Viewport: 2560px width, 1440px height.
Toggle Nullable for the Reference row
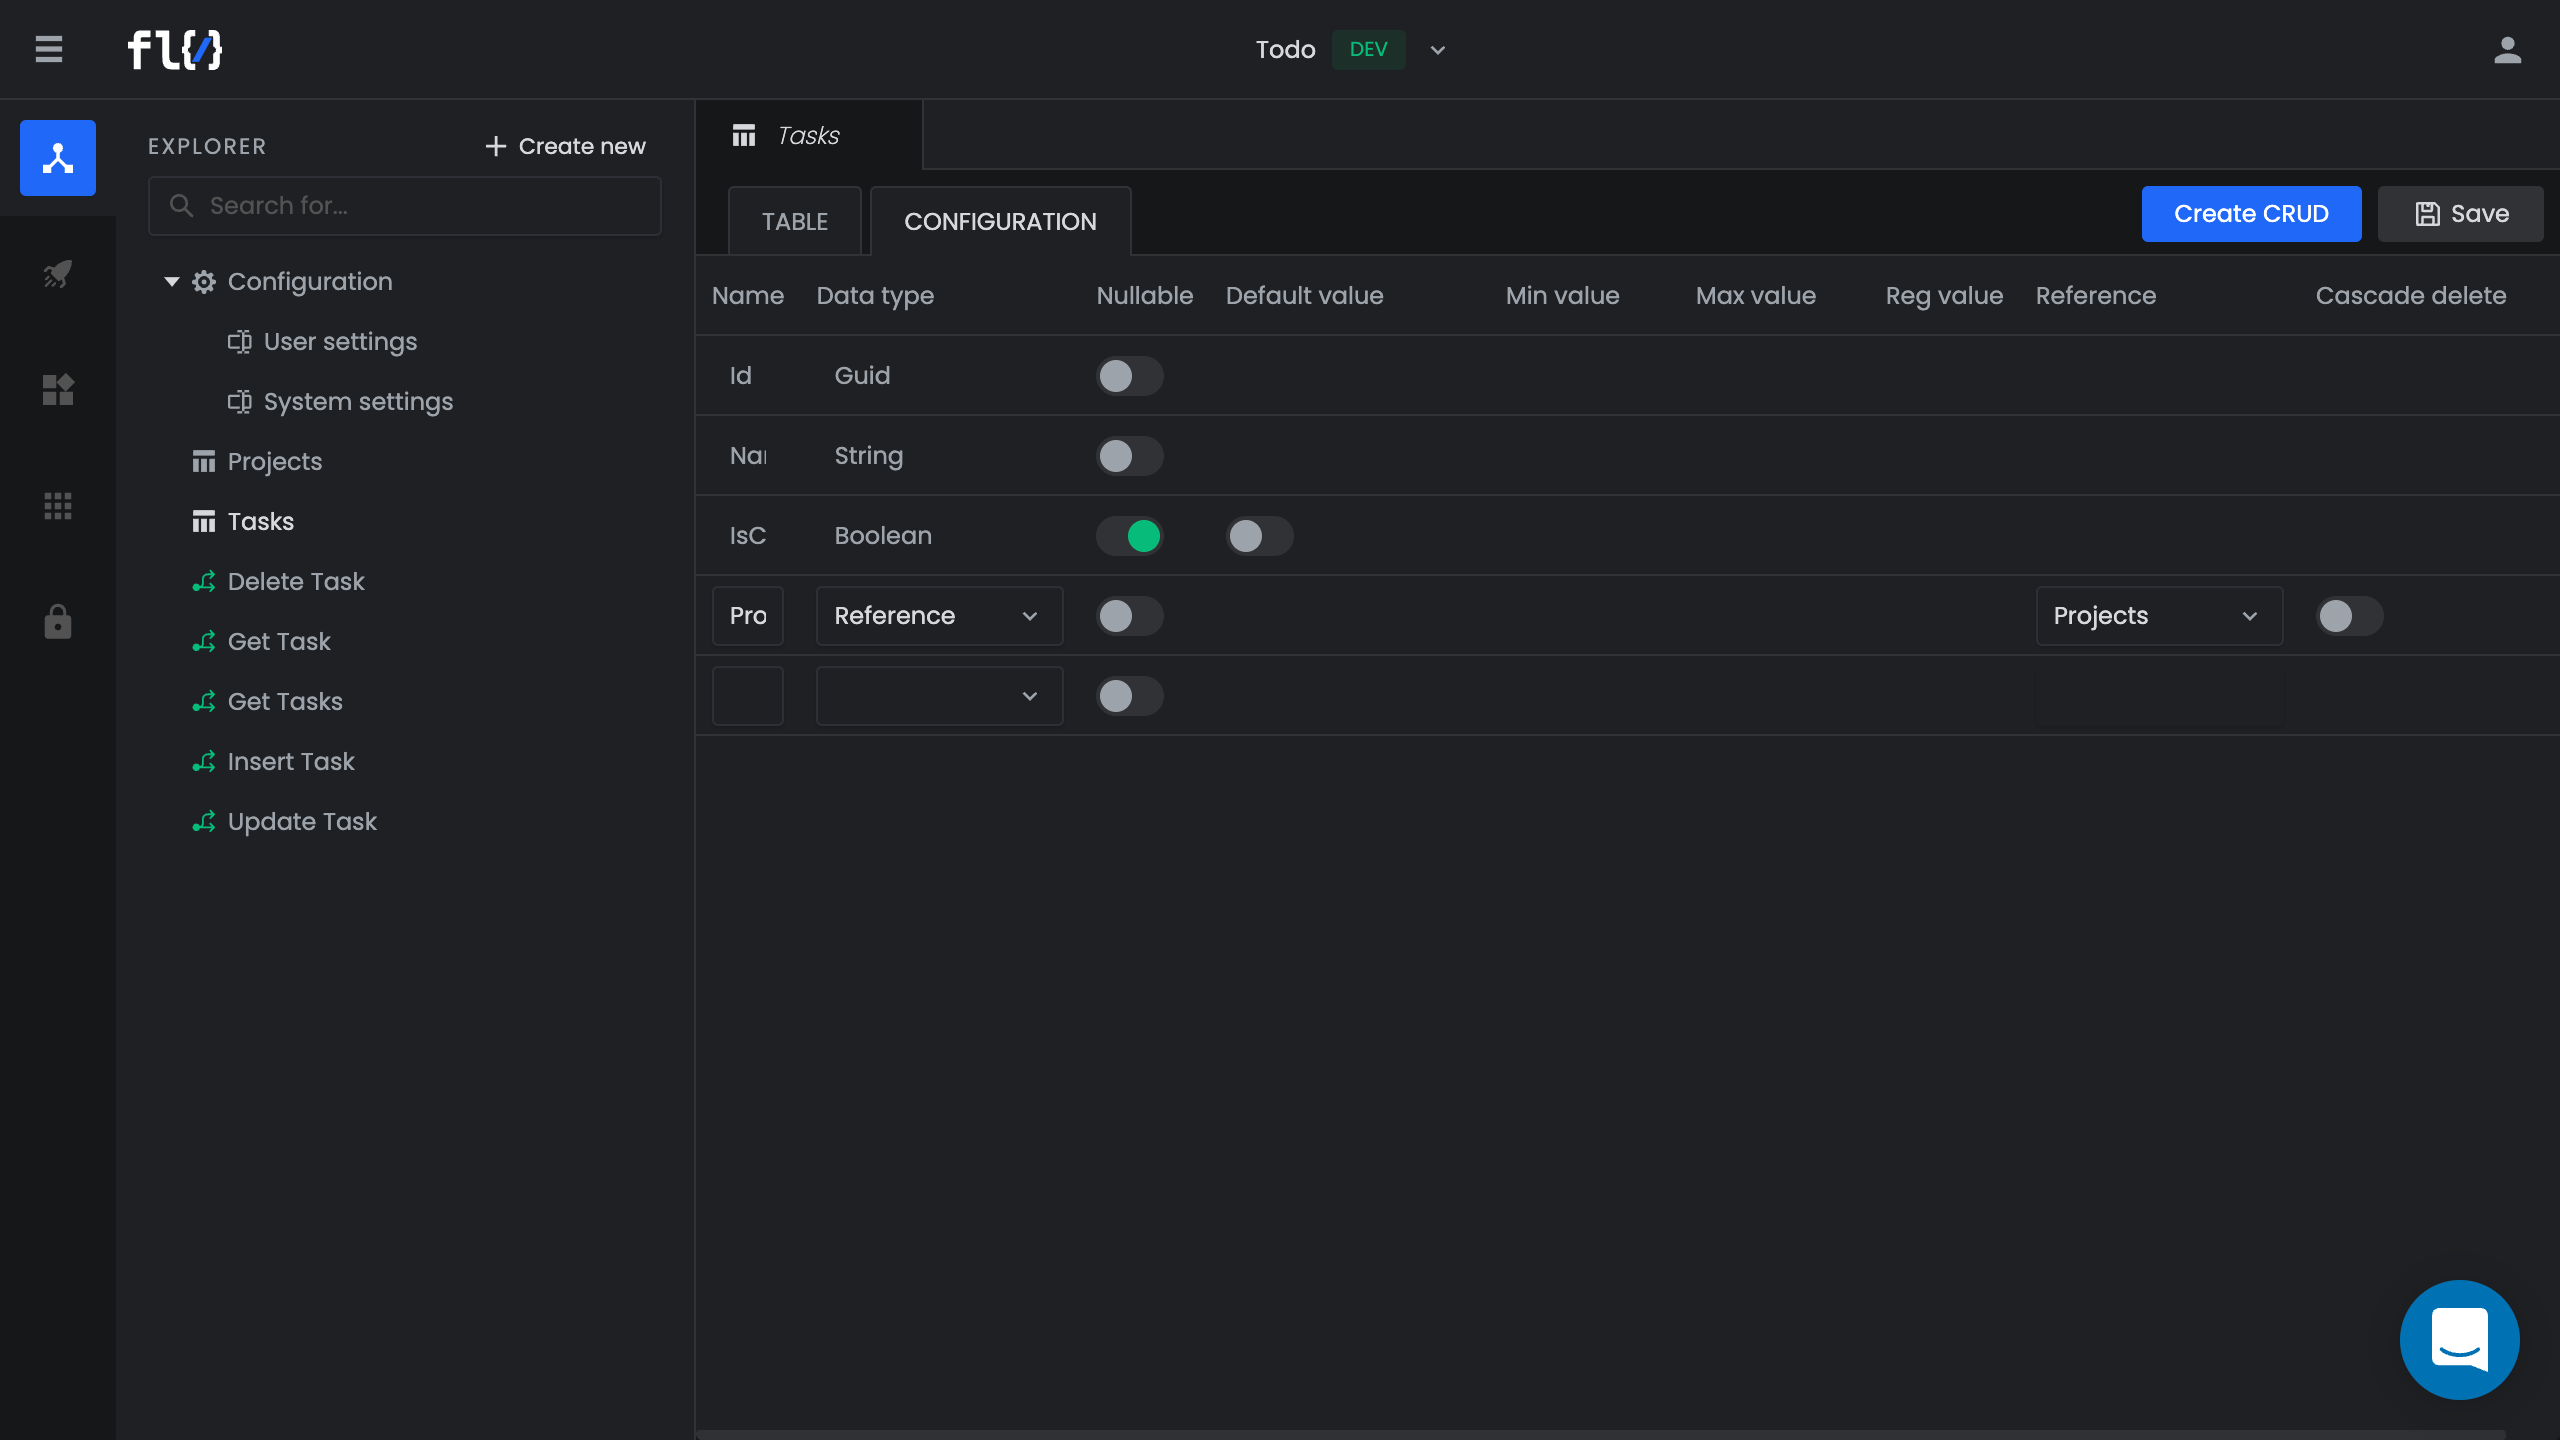(x=1130, y=616)
